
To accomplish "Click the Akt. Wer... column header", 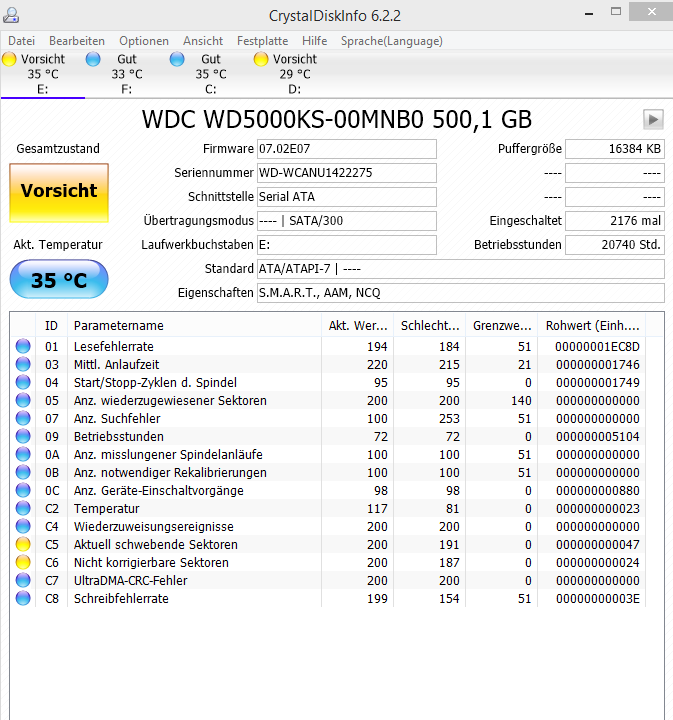I will (358, 326).
